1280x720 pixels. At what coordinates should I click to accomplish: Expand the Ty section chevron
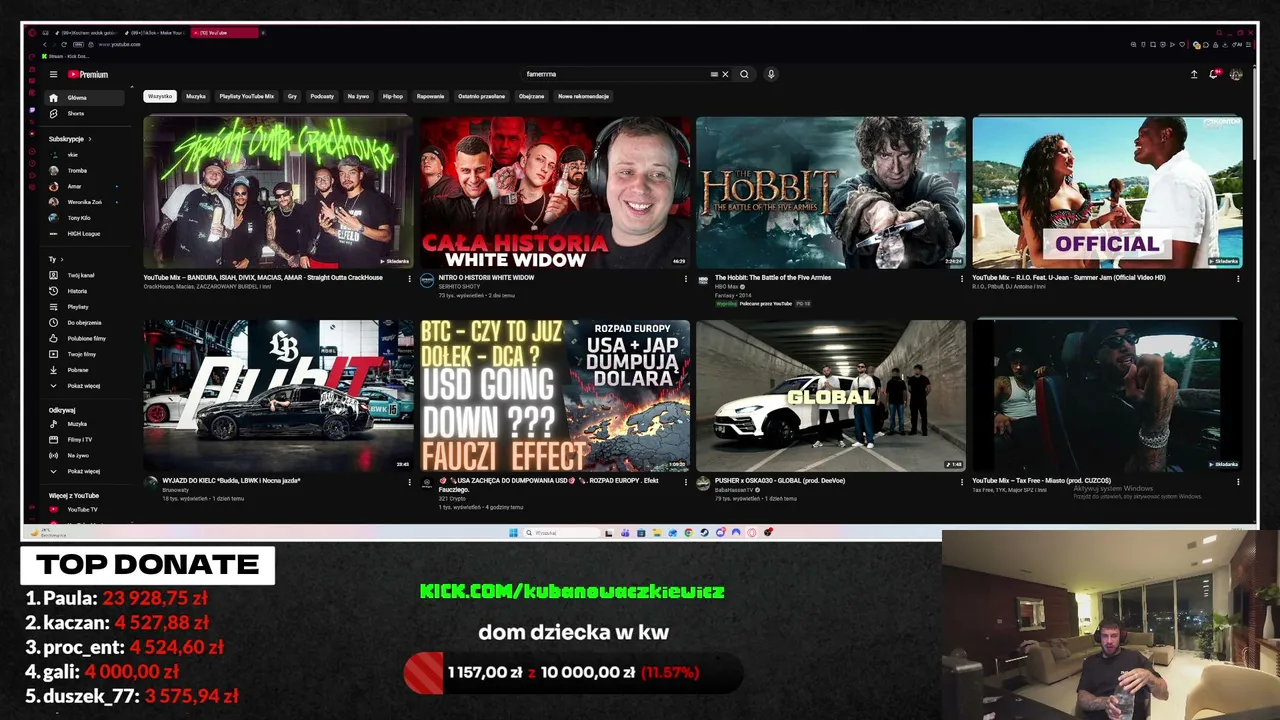(60, 259)
